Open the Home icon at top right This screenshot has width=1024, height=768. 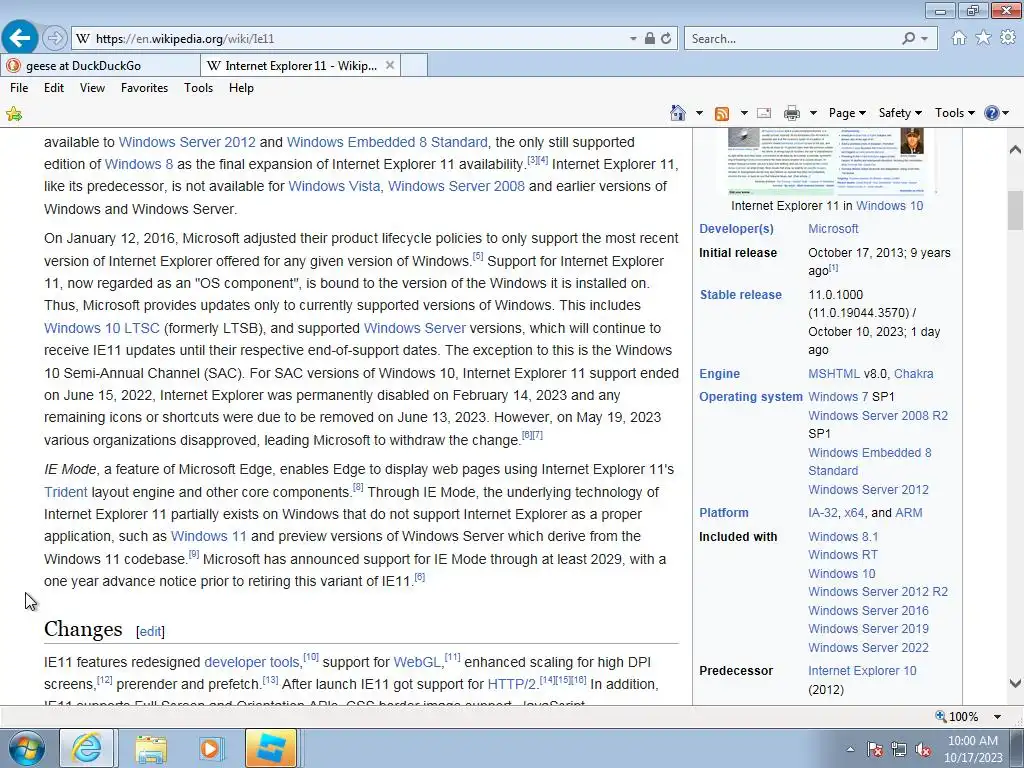click(959, 38)
